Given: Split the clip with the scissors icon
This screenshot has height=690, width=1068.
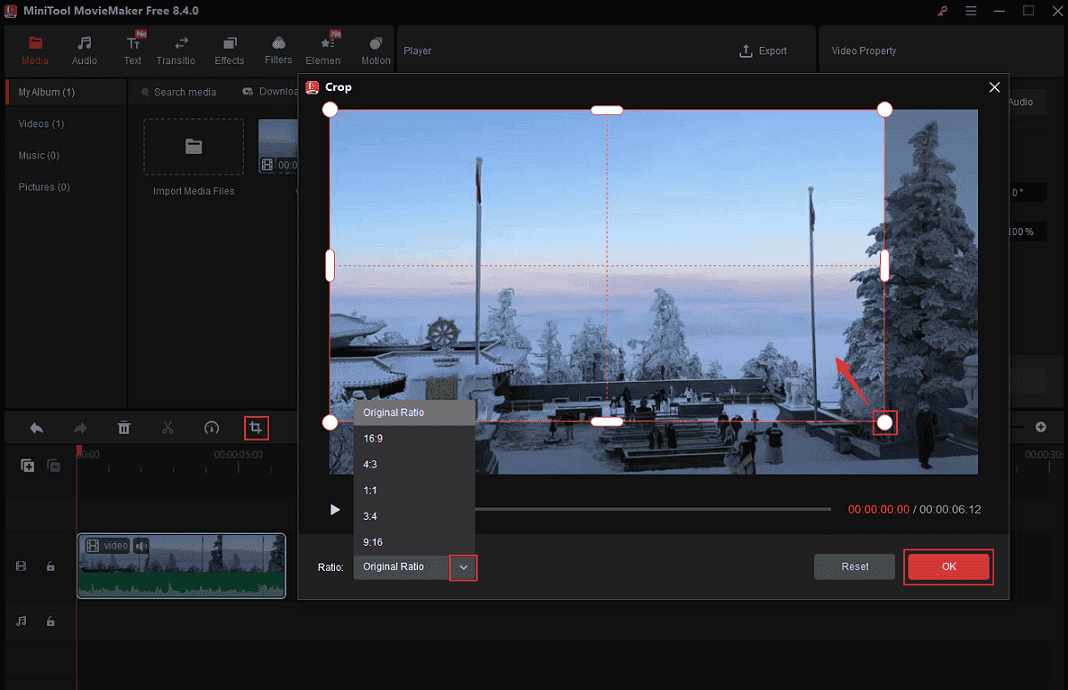Looking at the screenshot, I should 168,428.
